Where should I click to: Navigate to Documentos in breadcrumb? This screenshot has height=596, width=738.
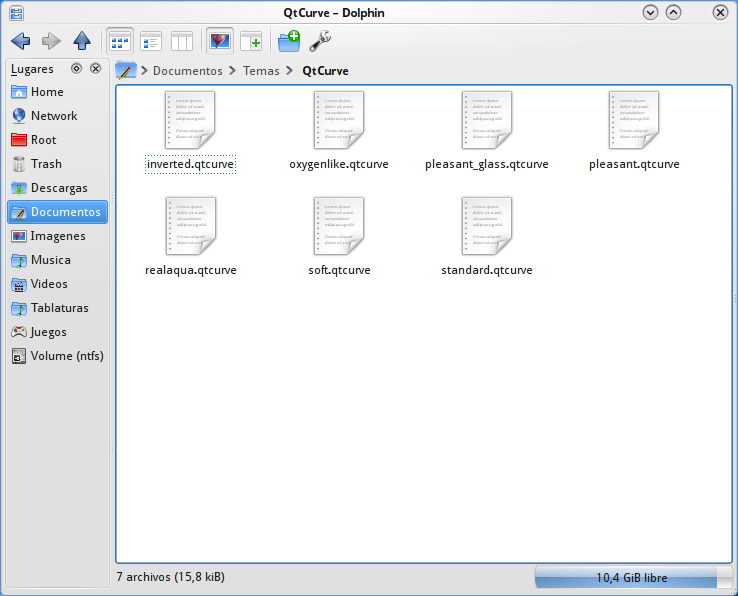click(x=187, y=71)
